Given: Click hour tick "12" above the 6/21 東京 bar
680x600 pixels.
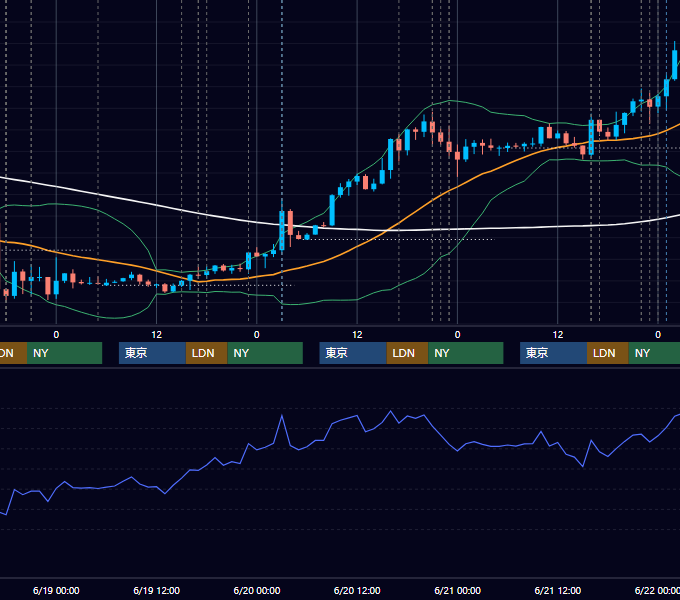Looking at the screenshot, I should click(558, 335).
